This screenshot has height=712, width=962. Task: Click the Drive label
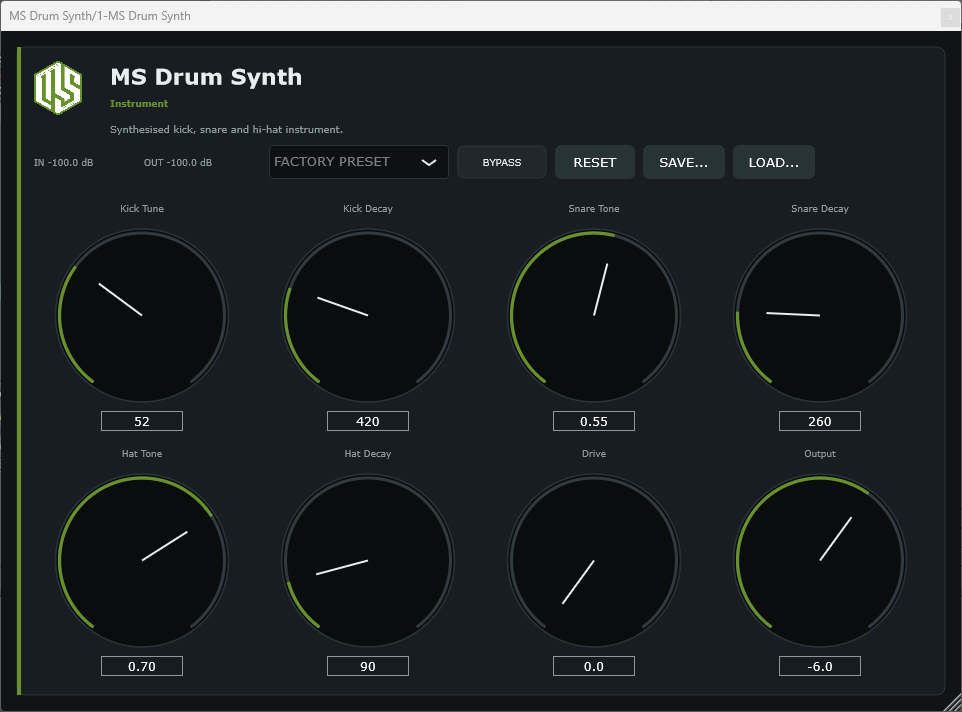pos(594,454)
